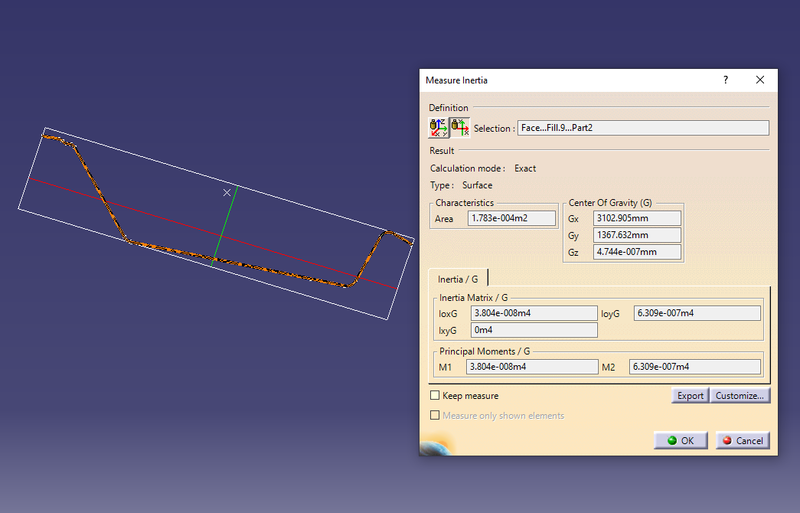Click the IoyG inertia value field
This screenshot has width=800, height=513.
click(x=696, y=314)
